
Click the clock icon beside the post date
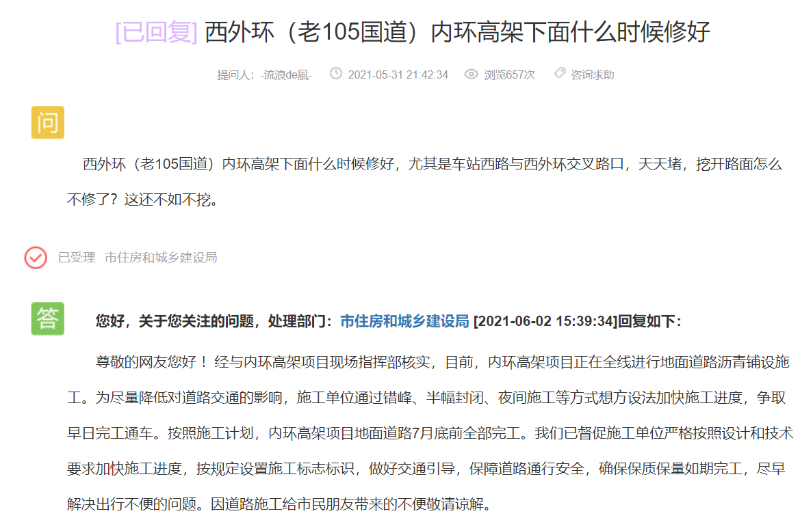(x=336, y=73)
